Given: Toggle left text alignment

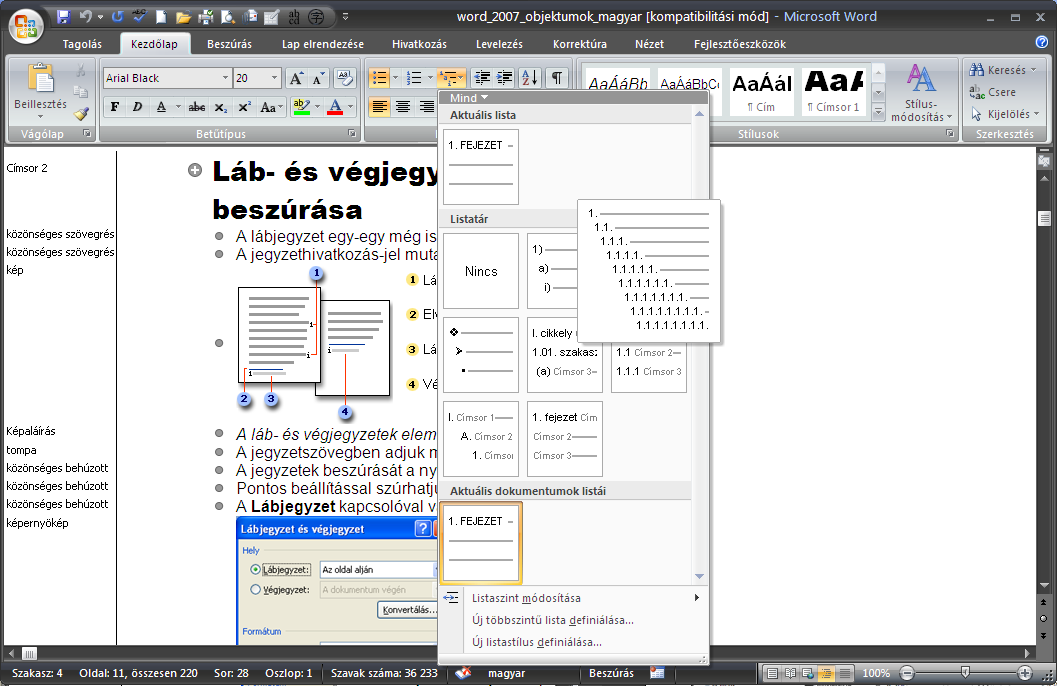Looking at the screenshot, I should coord(380,106).
